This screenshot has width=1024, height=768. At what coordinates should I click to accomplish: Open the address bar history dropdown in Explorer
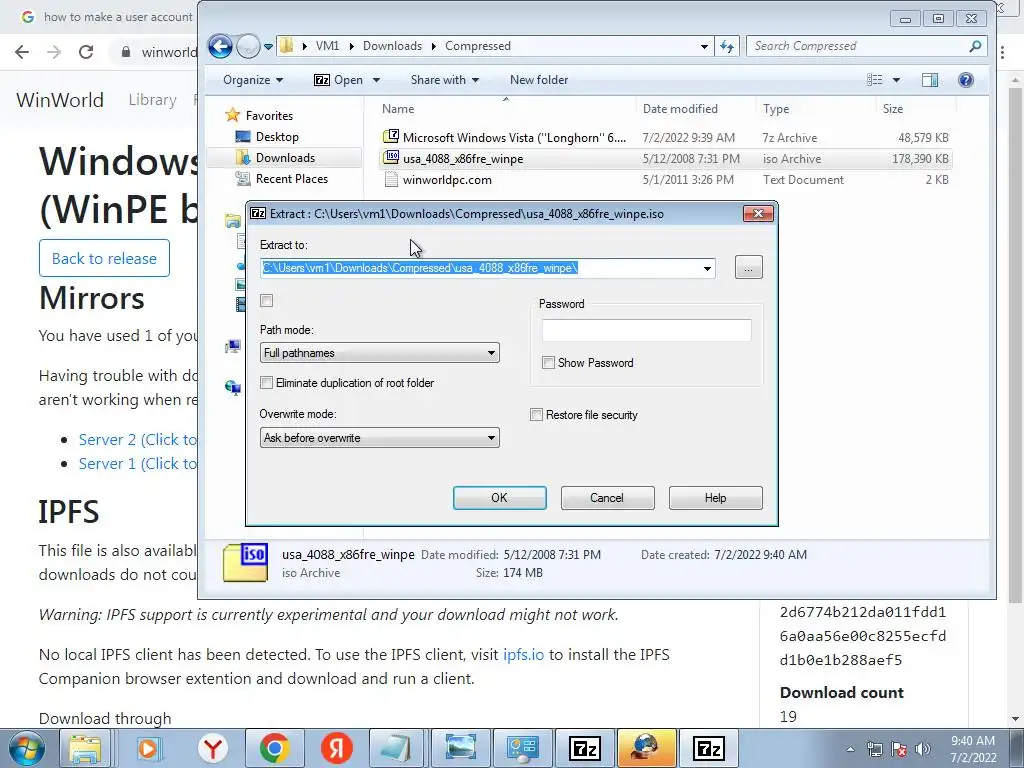[704, 46]
